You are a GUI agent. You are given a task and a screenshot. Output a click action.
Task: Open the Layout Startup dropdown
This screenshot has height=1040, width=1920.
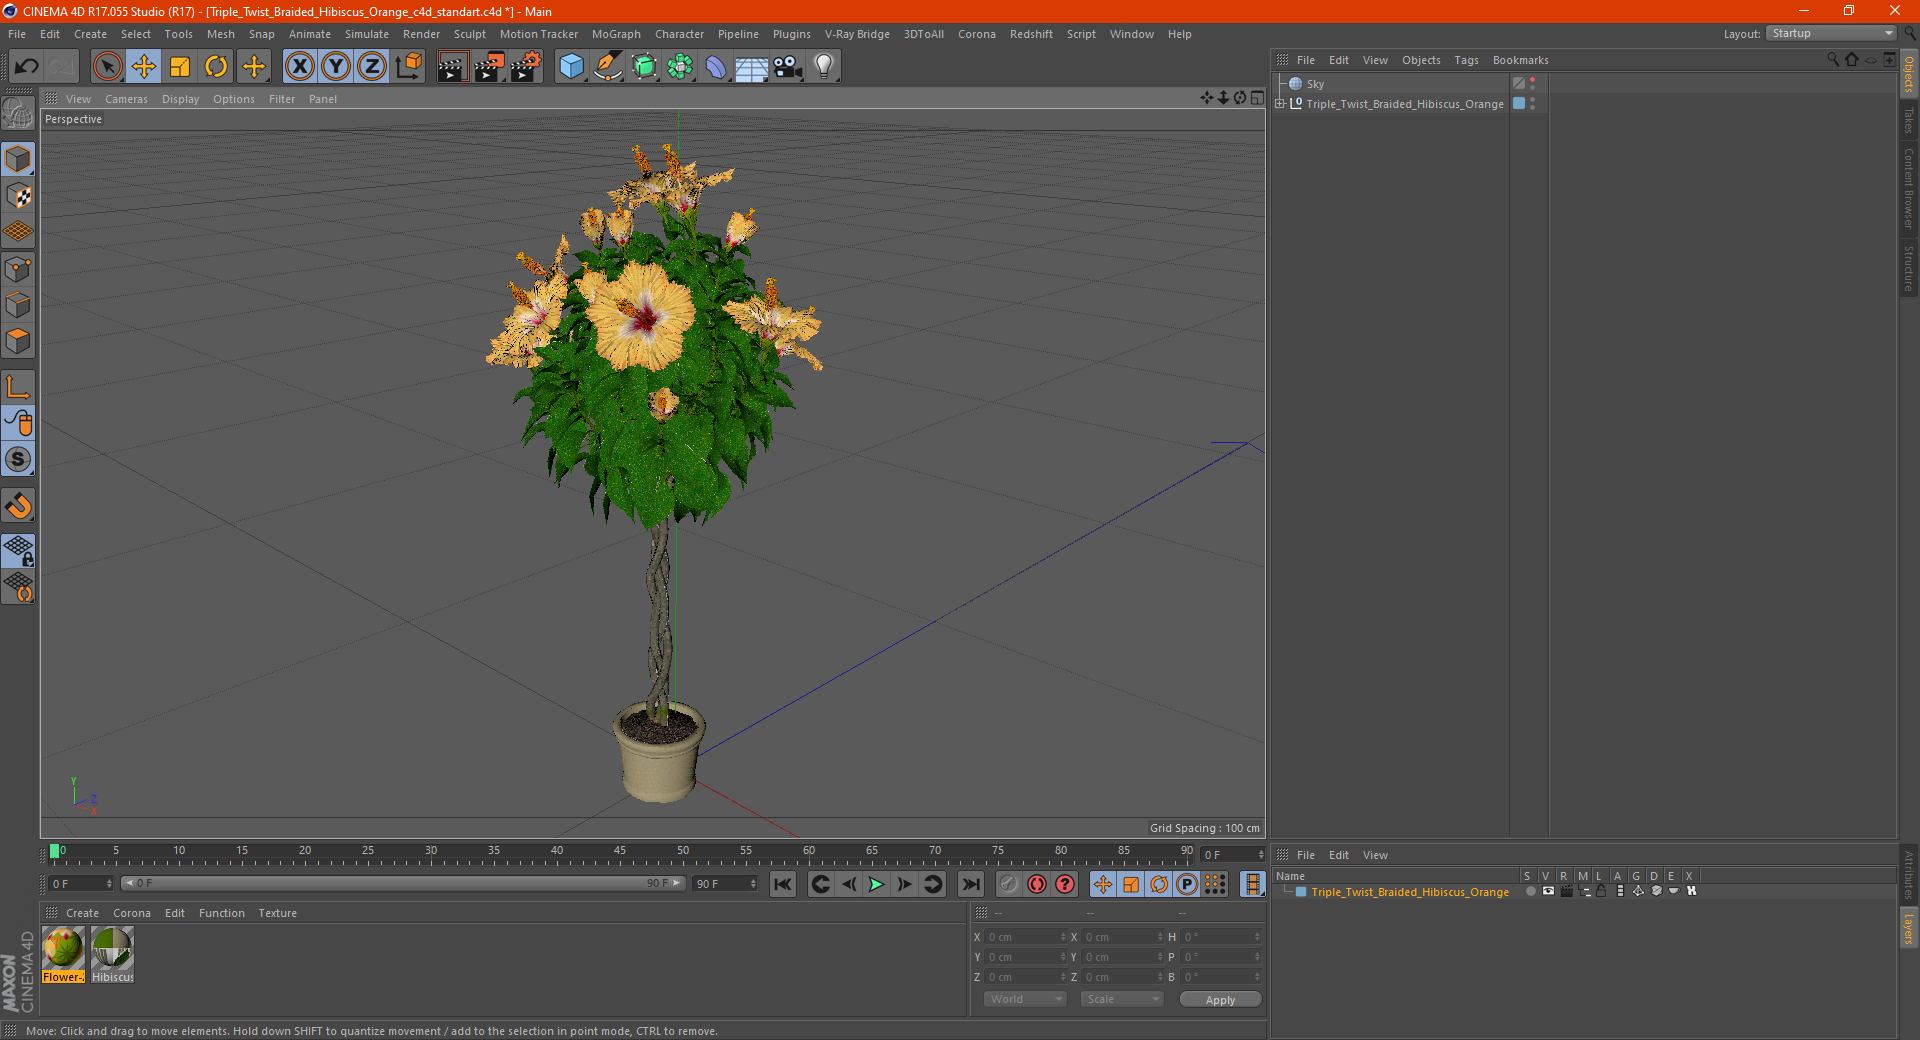tap(1831, 33)
